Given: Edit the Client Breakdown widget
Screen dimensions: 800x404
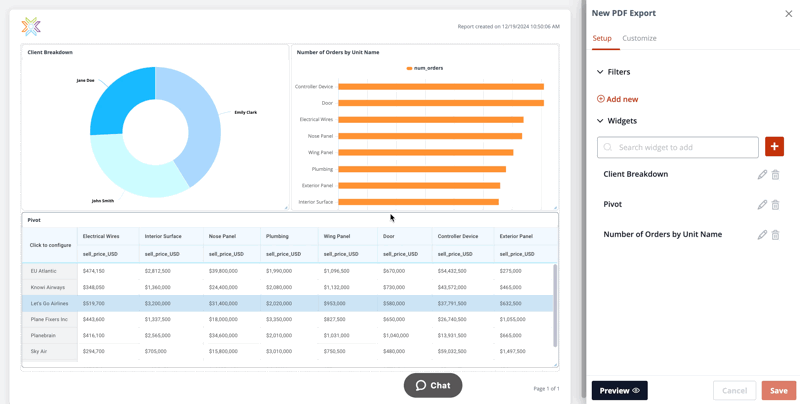Looking at the screenshot, I should coord(762,174).
